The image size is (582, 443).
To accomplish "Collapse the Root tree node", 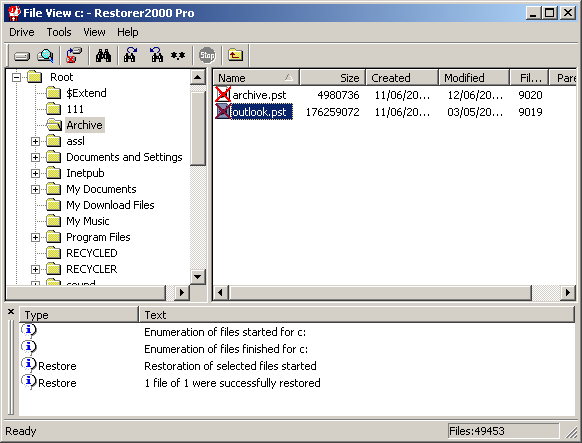I will 16,78.
